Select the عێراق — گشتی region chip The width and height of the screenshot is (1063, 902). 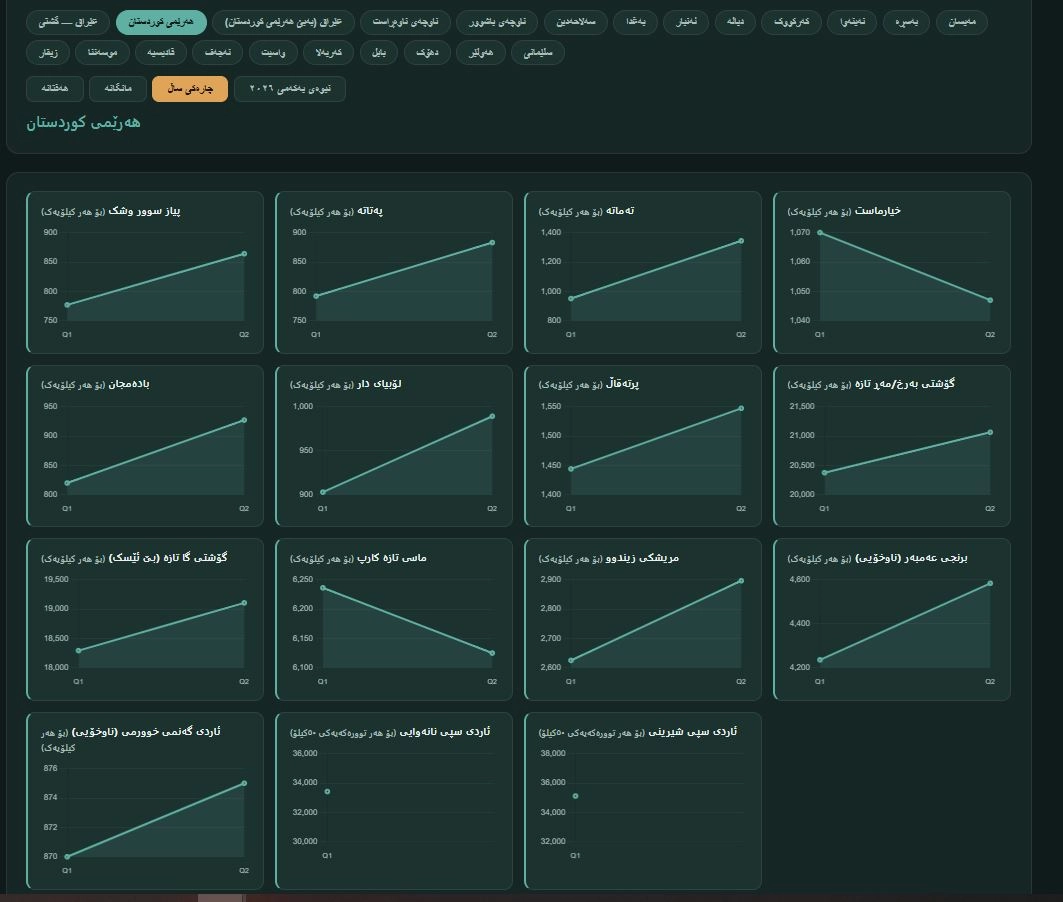tap(68, 22)
